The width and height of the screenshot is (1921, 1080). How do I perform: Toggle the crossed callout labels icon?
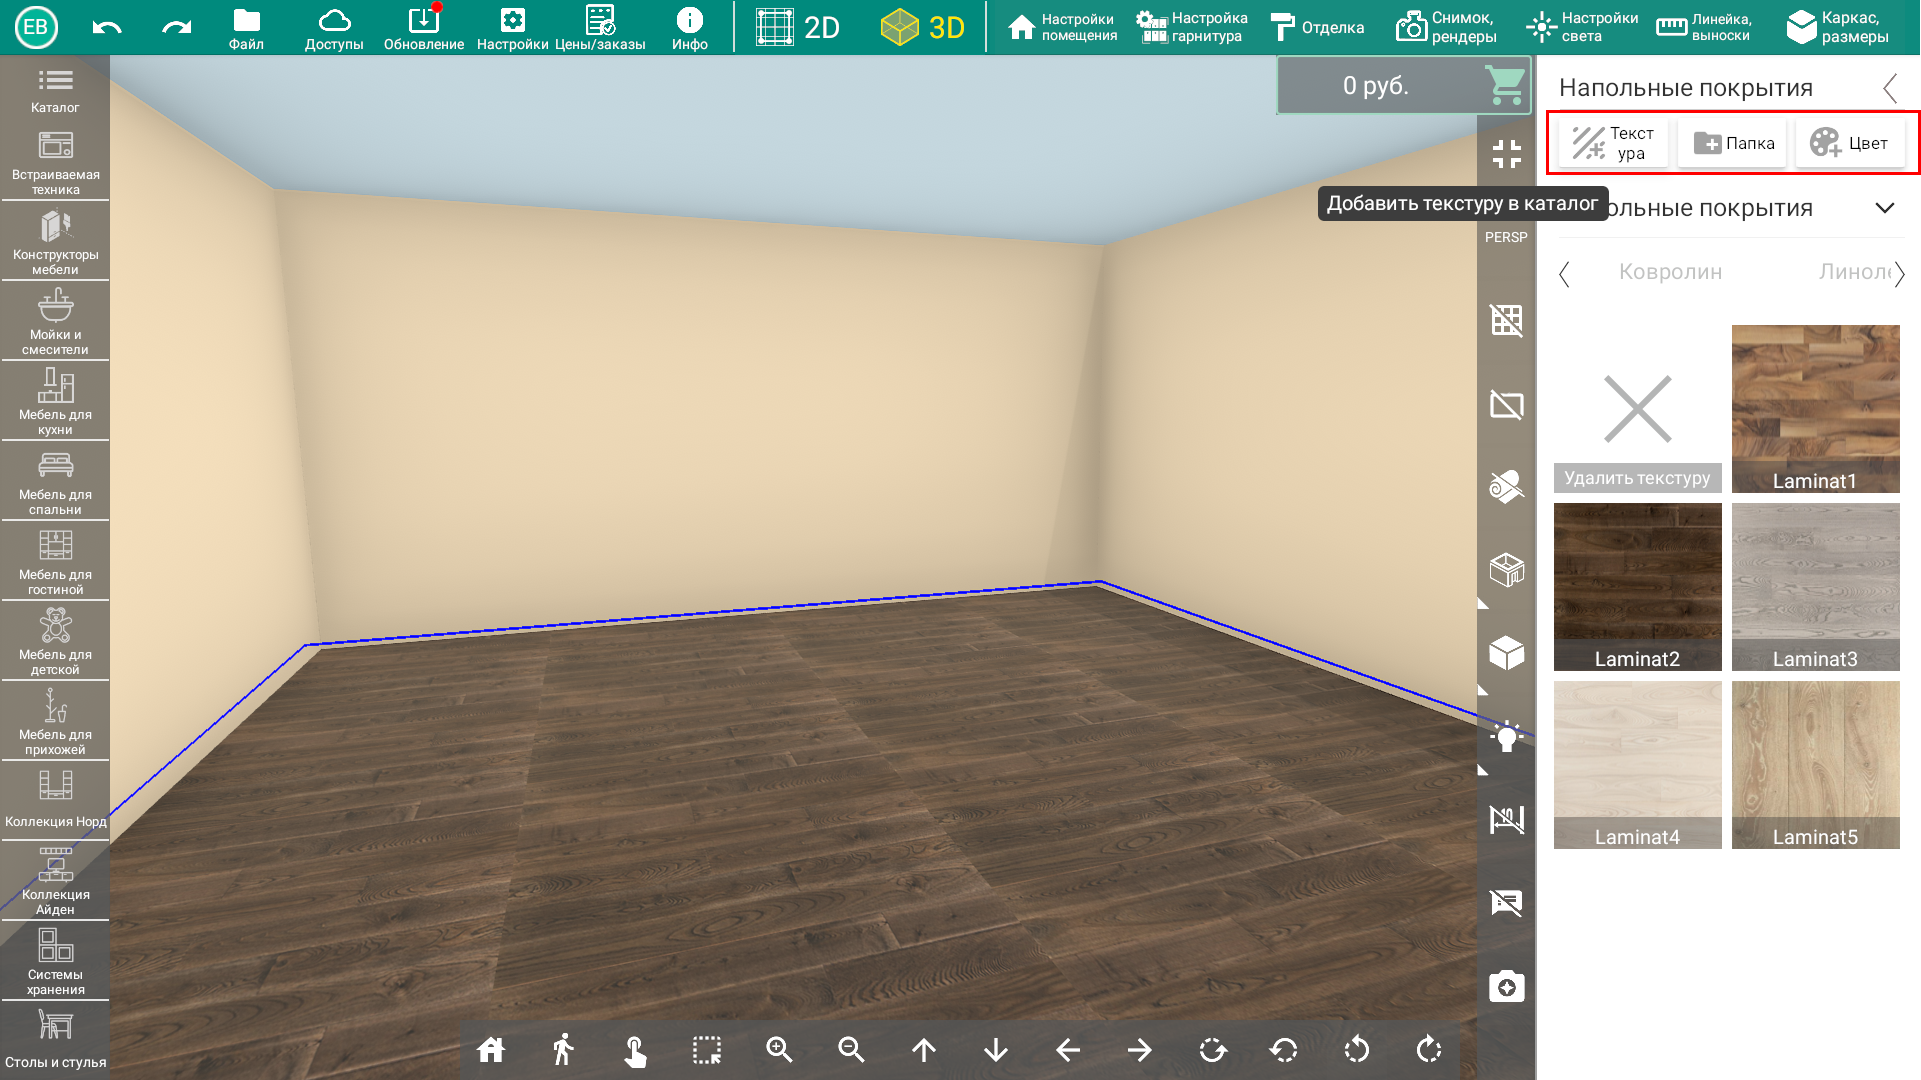pos(1506,903)
